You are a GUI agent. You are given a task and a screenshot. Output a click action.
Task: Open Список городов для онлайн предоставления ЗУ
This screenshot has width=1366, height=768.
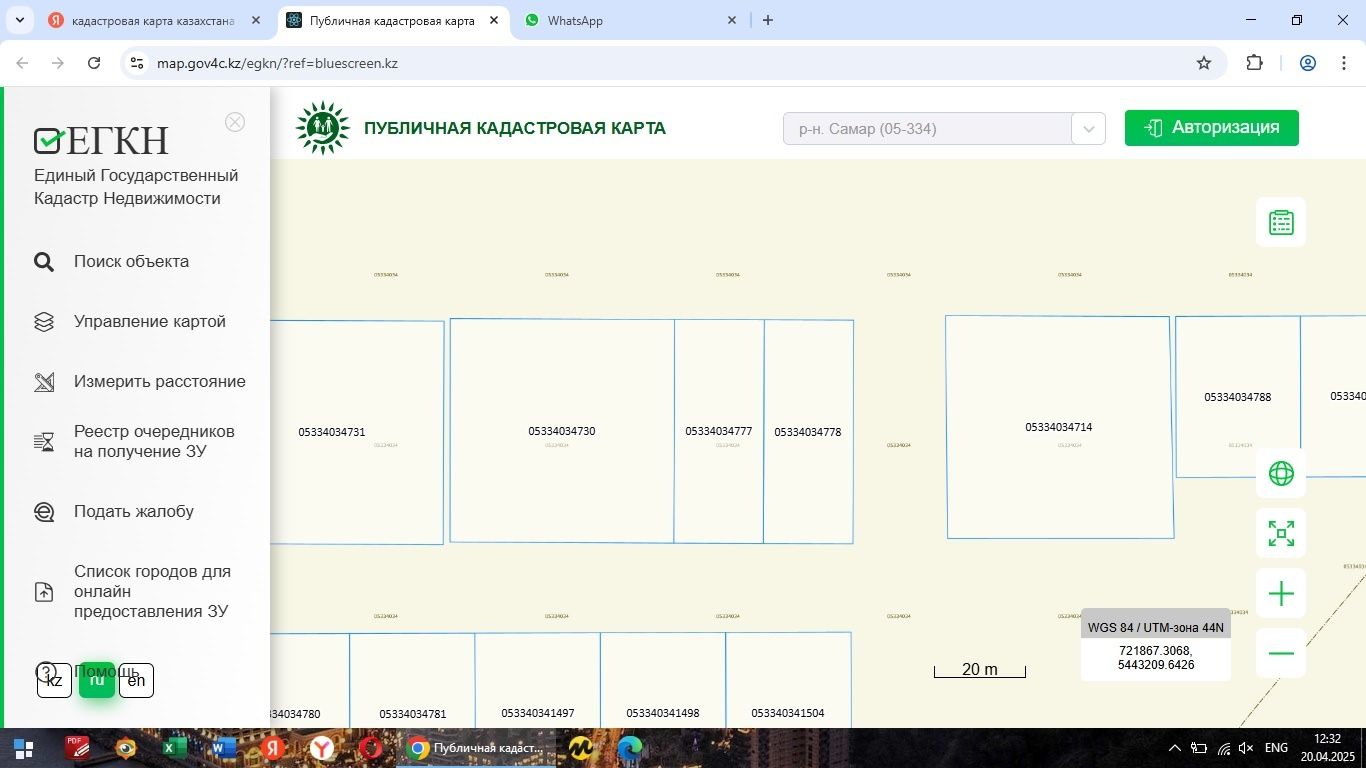(x=152, y=591)
